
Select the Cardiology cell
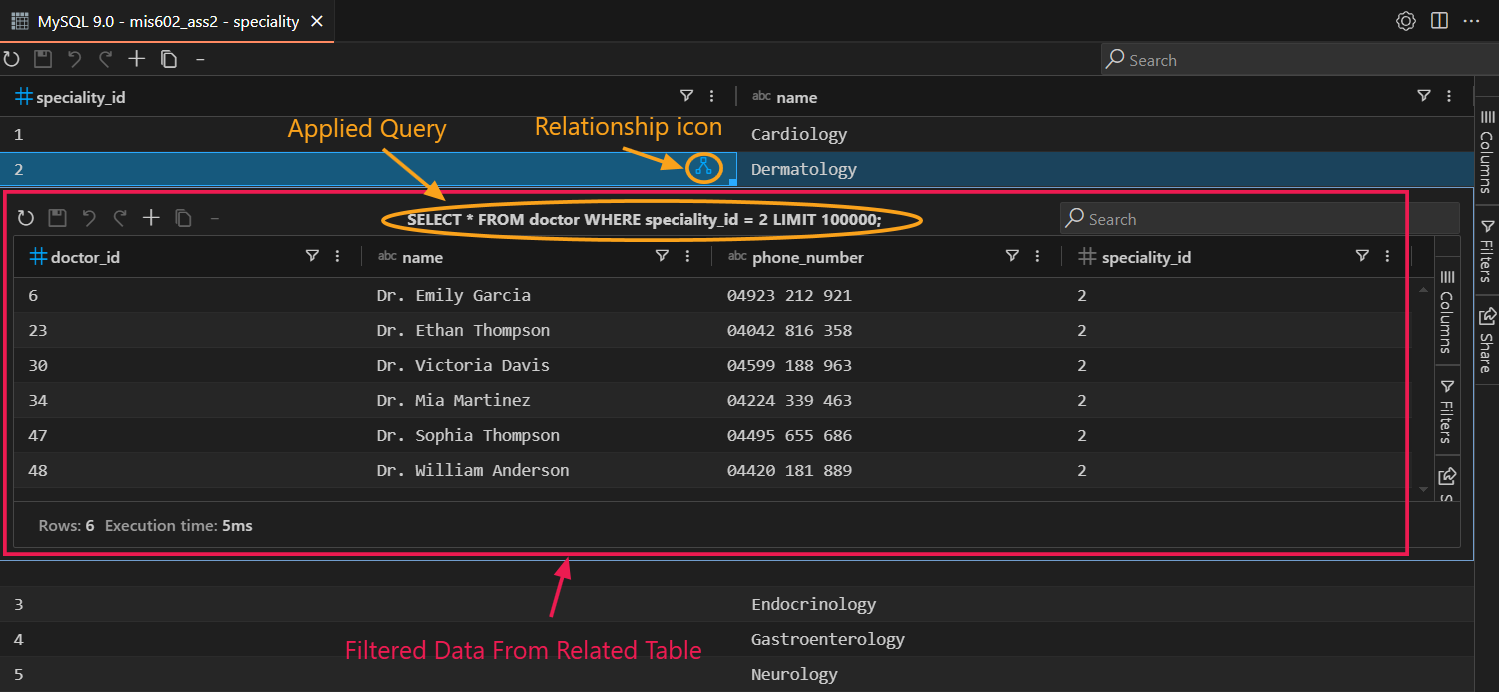tap(1105, 134)
